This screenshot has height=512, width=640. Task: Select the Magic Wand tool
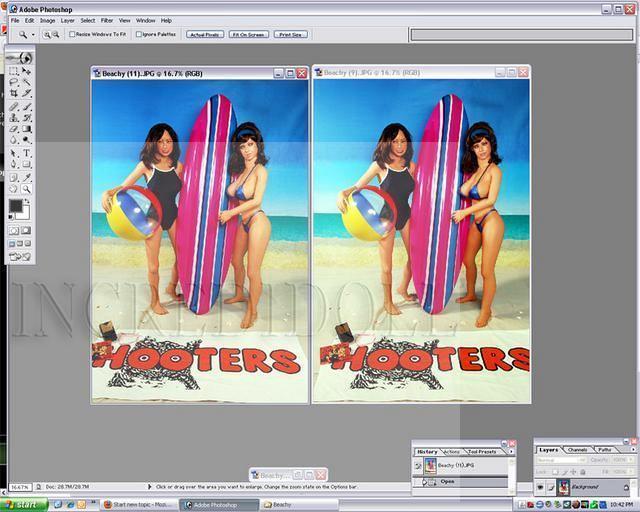click(26, 82)
